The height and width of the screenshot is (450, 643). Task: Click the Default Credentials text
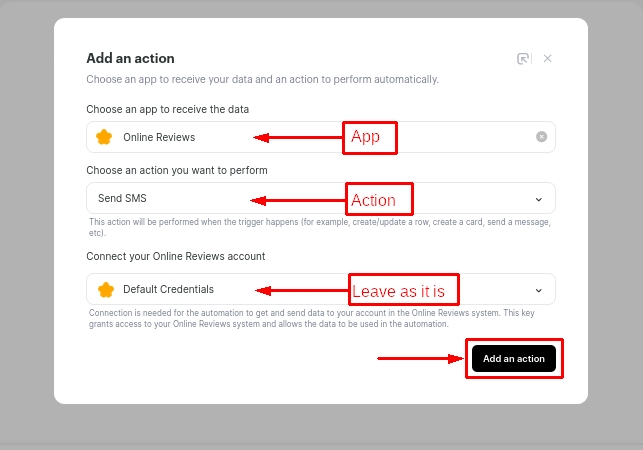[x=168, y=290]
